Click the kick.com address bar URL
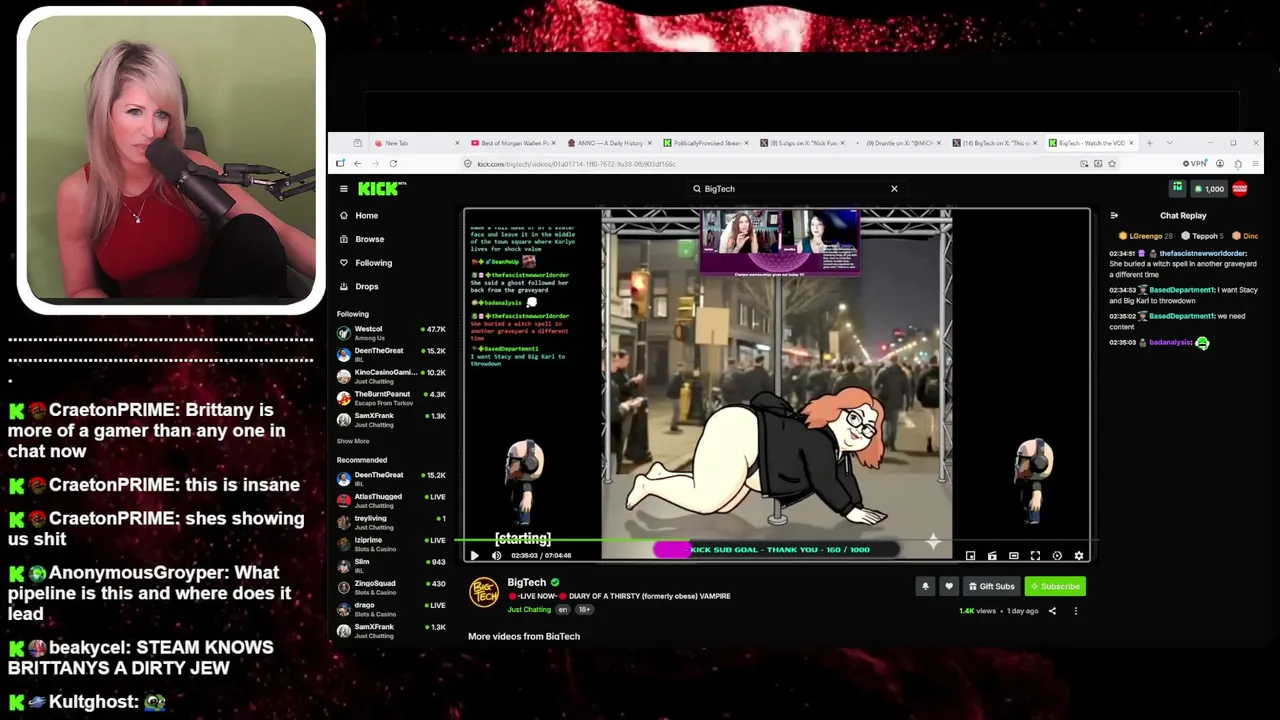This screenshot has width=1280, height=720. [x=576, y=164]
